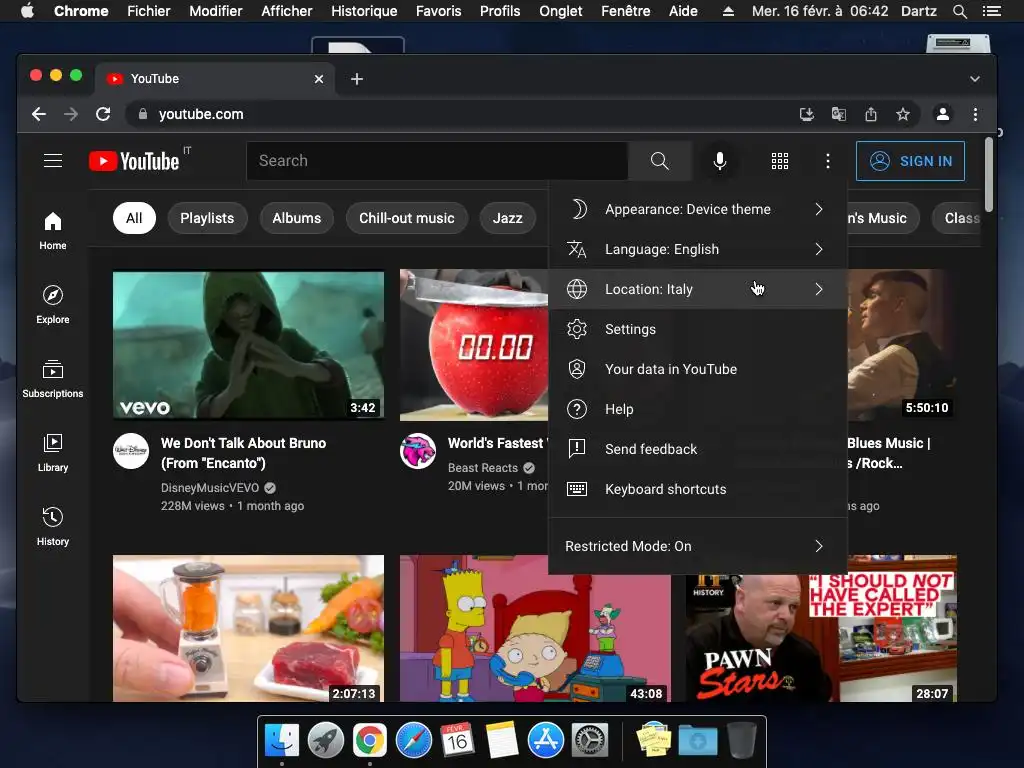Open Chrome profile avatar button
1024x768 pixels.
pyautogui.click(x=942, y=114)
